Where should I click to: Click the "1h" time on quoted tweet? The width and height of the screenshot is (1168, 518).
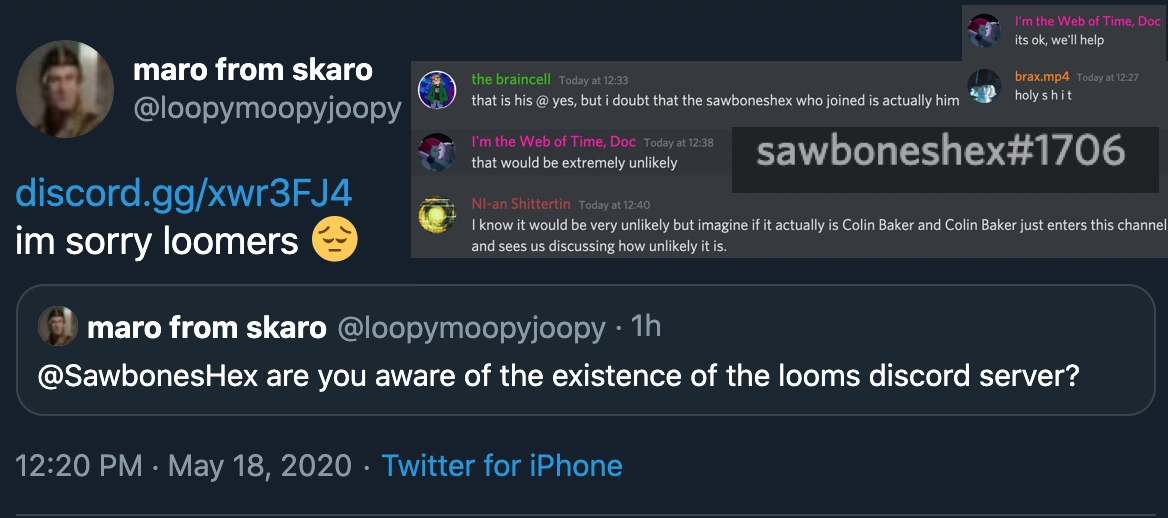click(x=645, y=327)
